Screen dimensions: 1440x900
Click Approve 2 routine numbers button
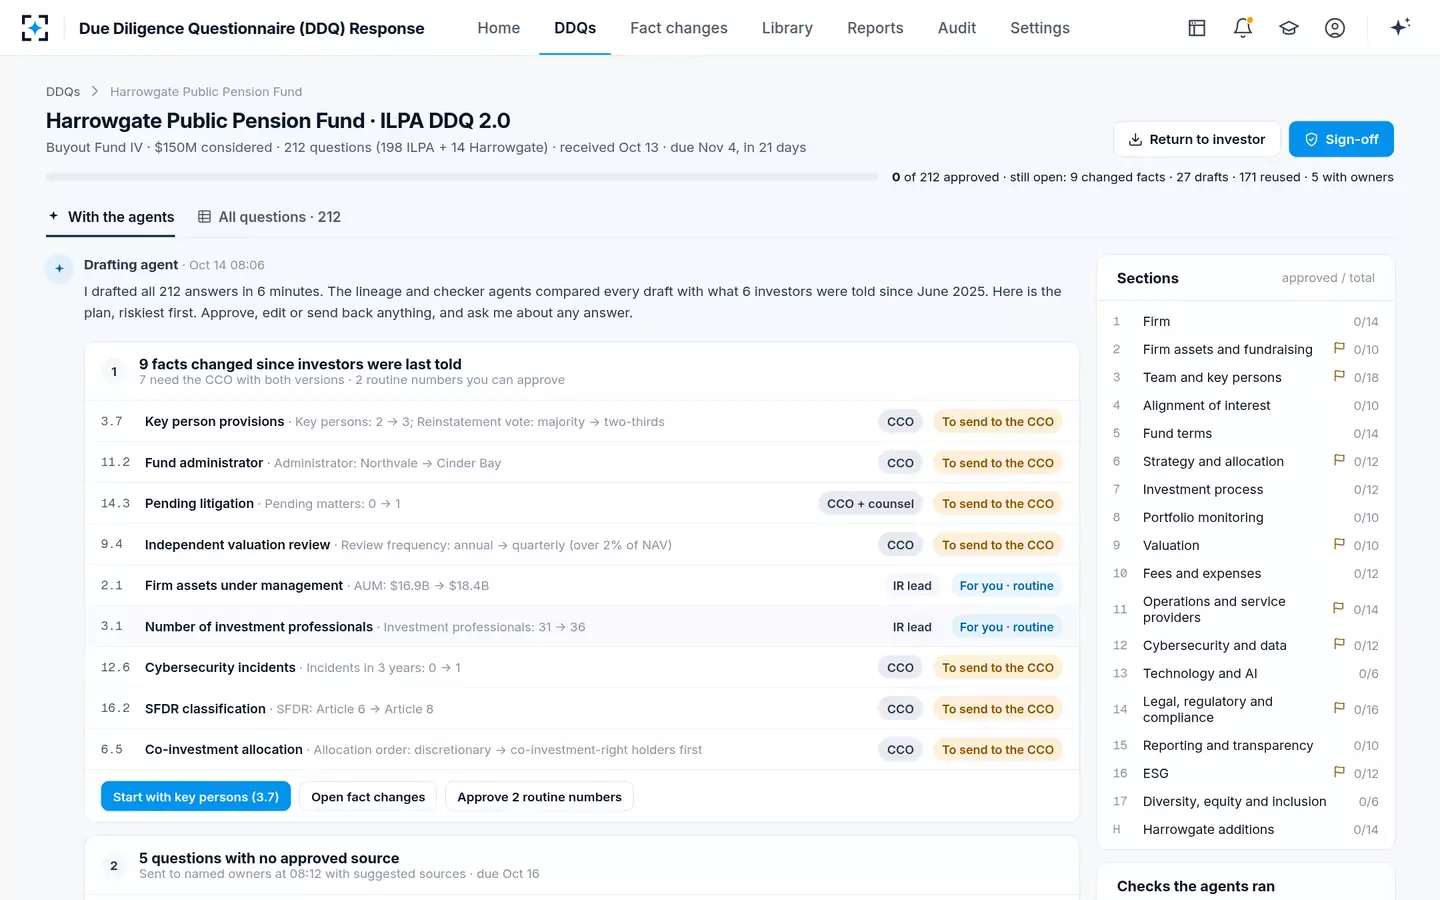[539, 797]
